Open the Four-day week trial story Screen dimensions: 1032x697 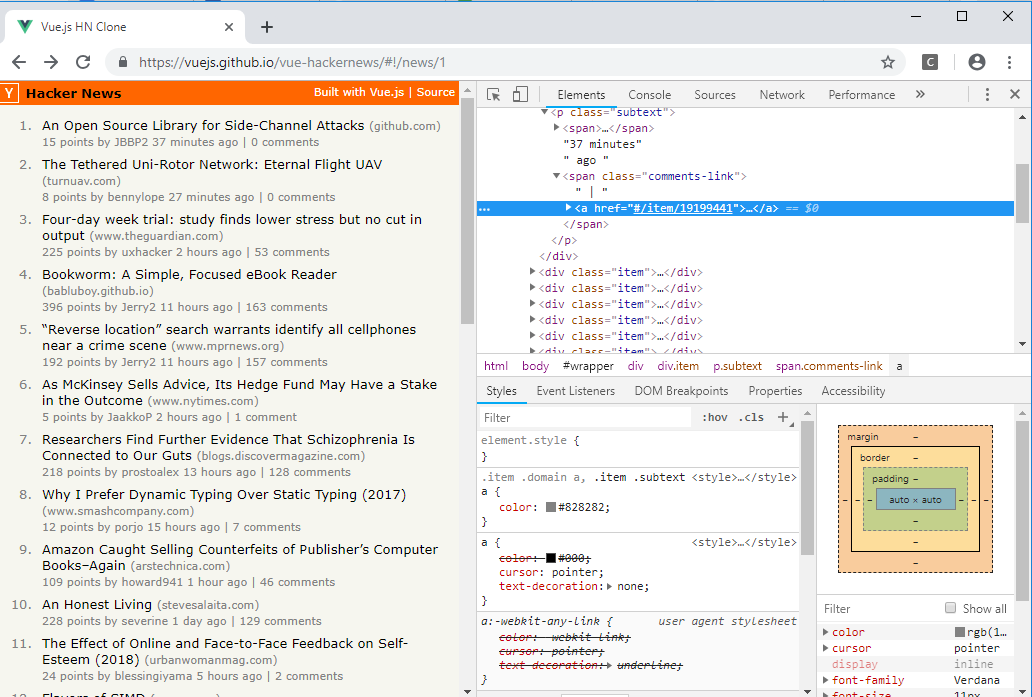pos(232,227)
